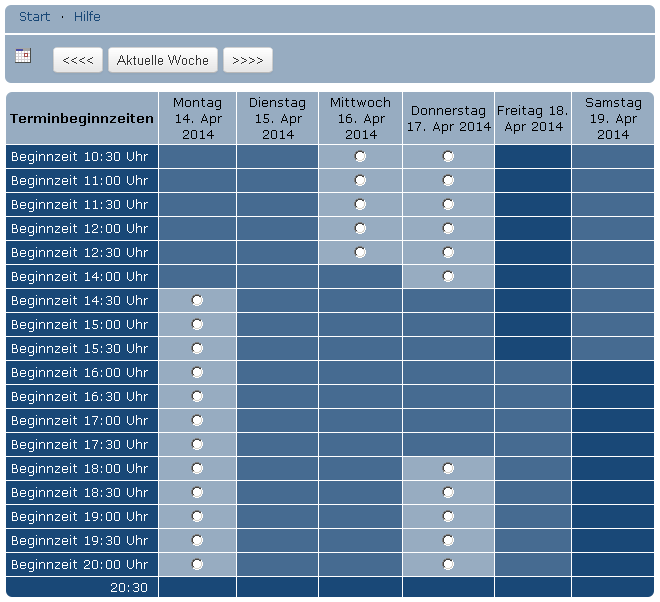
Task: Click the Freitag 18. Apr 2014 column header
Action: (532, 119)
